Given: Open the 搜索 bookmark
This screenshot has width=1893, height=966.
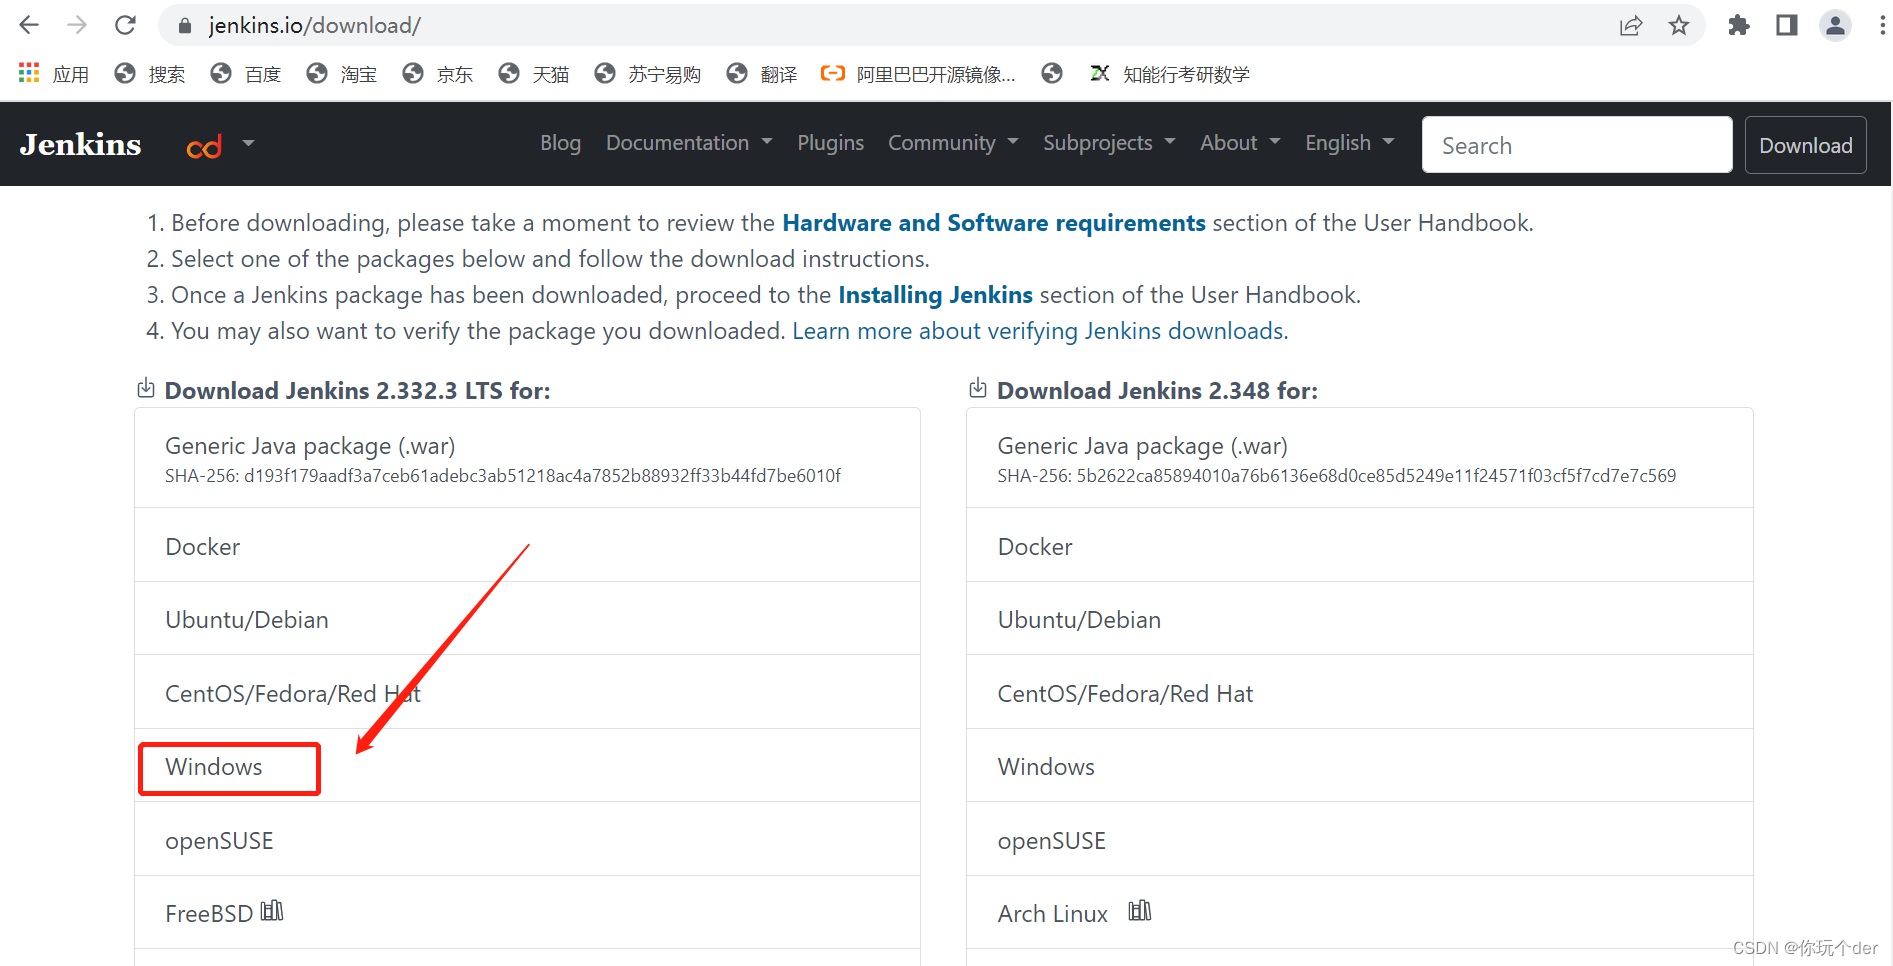Looking at the screenshot, I should point(150,74).
